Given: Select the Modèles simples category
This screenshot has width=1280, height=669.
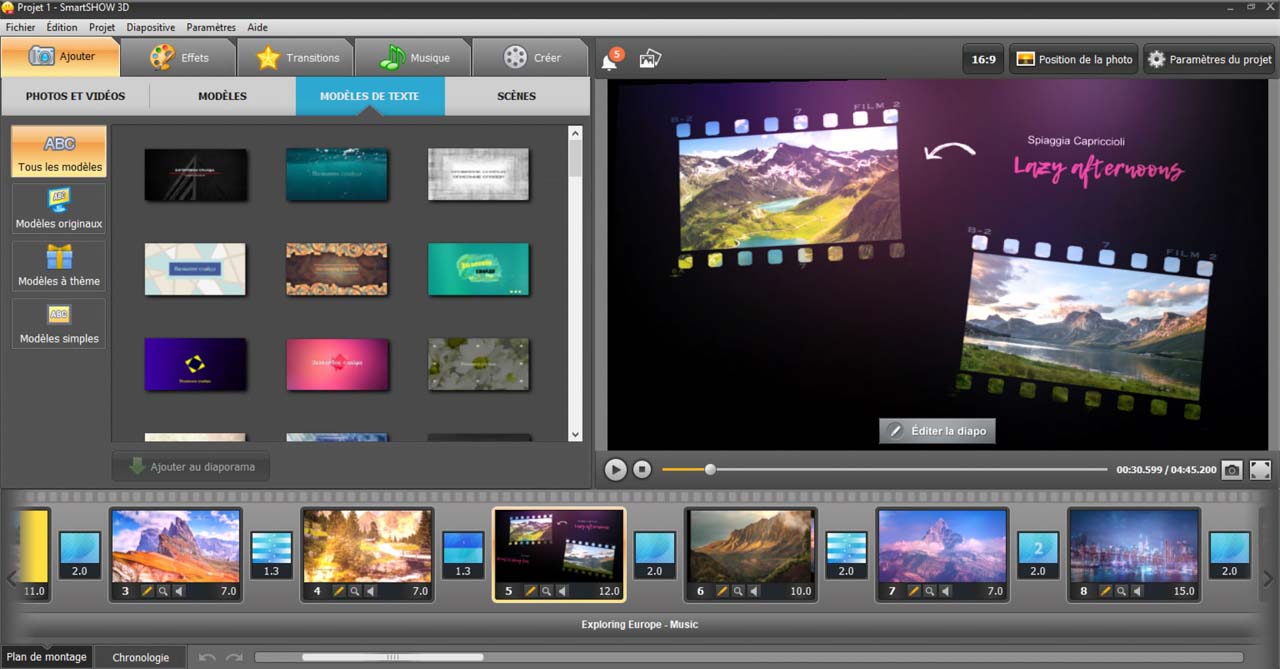Looking at the screenshot, I should click(x=59, y=323).
